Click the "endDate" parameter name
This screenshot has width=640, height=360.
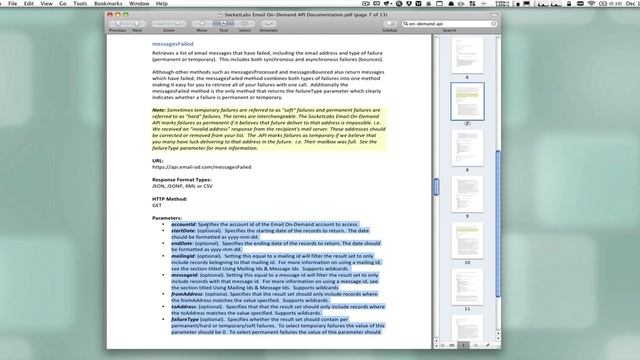182,243
